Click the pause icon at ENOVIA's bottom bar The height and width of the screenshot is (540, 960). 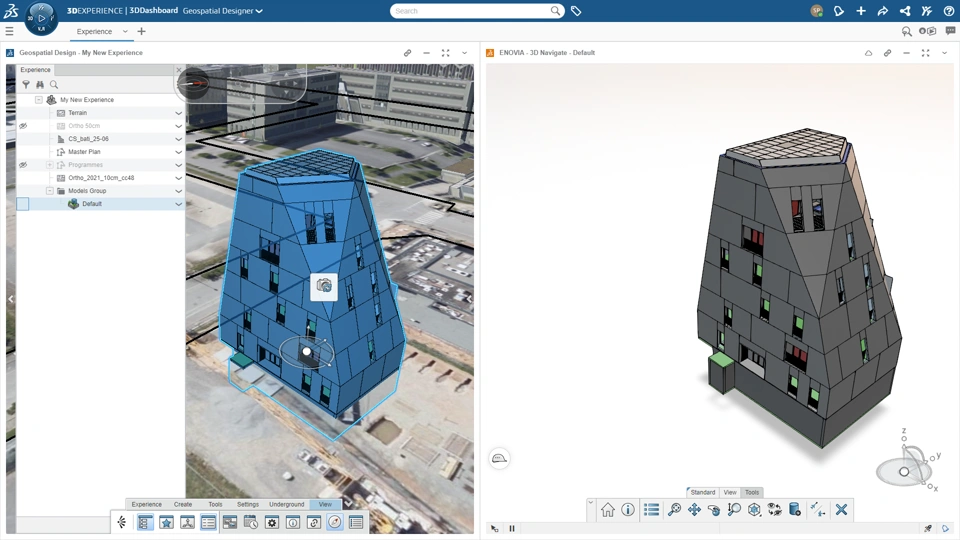pos(512,528)
